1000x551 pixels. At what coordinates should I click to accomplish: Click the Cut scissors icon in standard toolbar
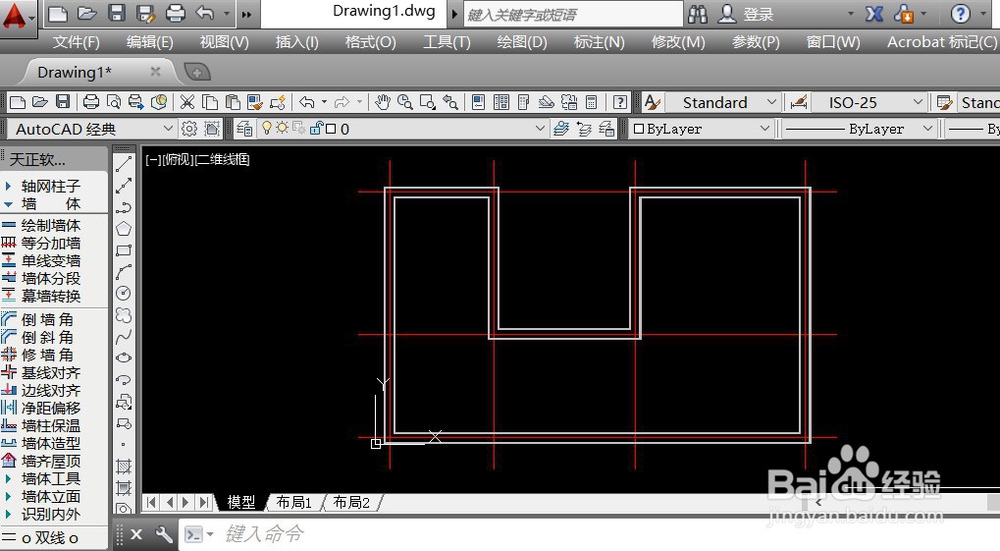click(x=187, y=102)
